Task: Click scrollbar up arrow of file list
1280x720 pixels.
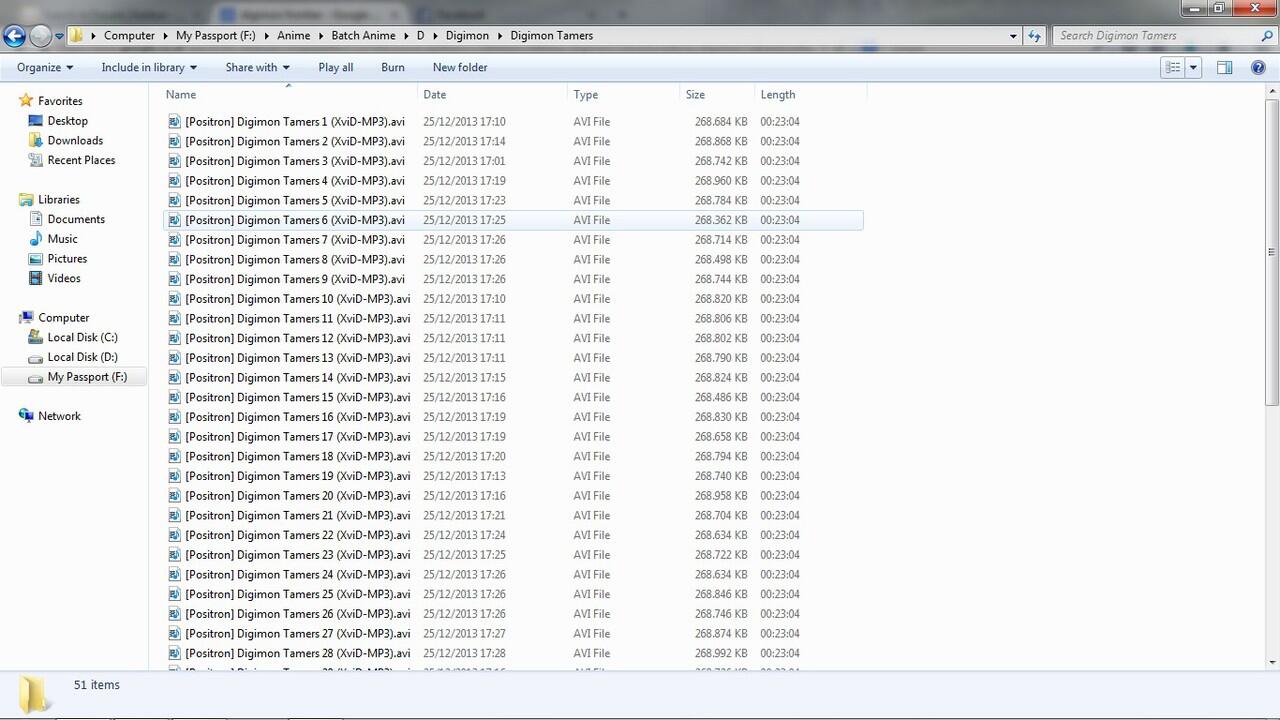Action: [1272, 92]
